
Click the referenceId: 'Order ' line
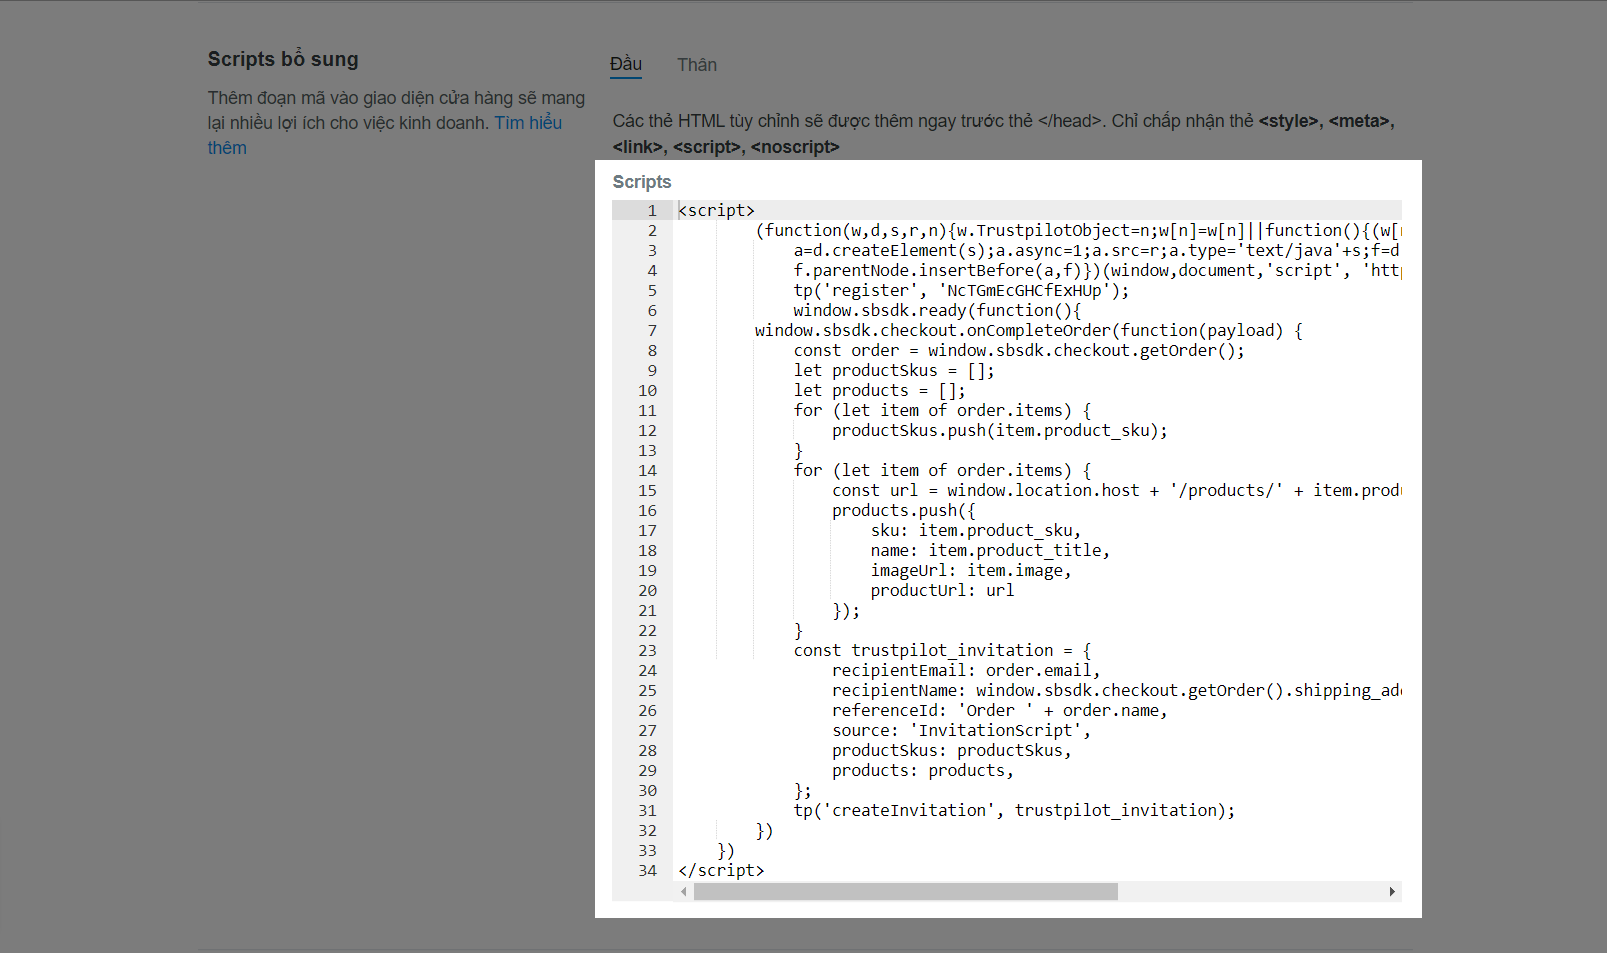(x=1000, y=710)
